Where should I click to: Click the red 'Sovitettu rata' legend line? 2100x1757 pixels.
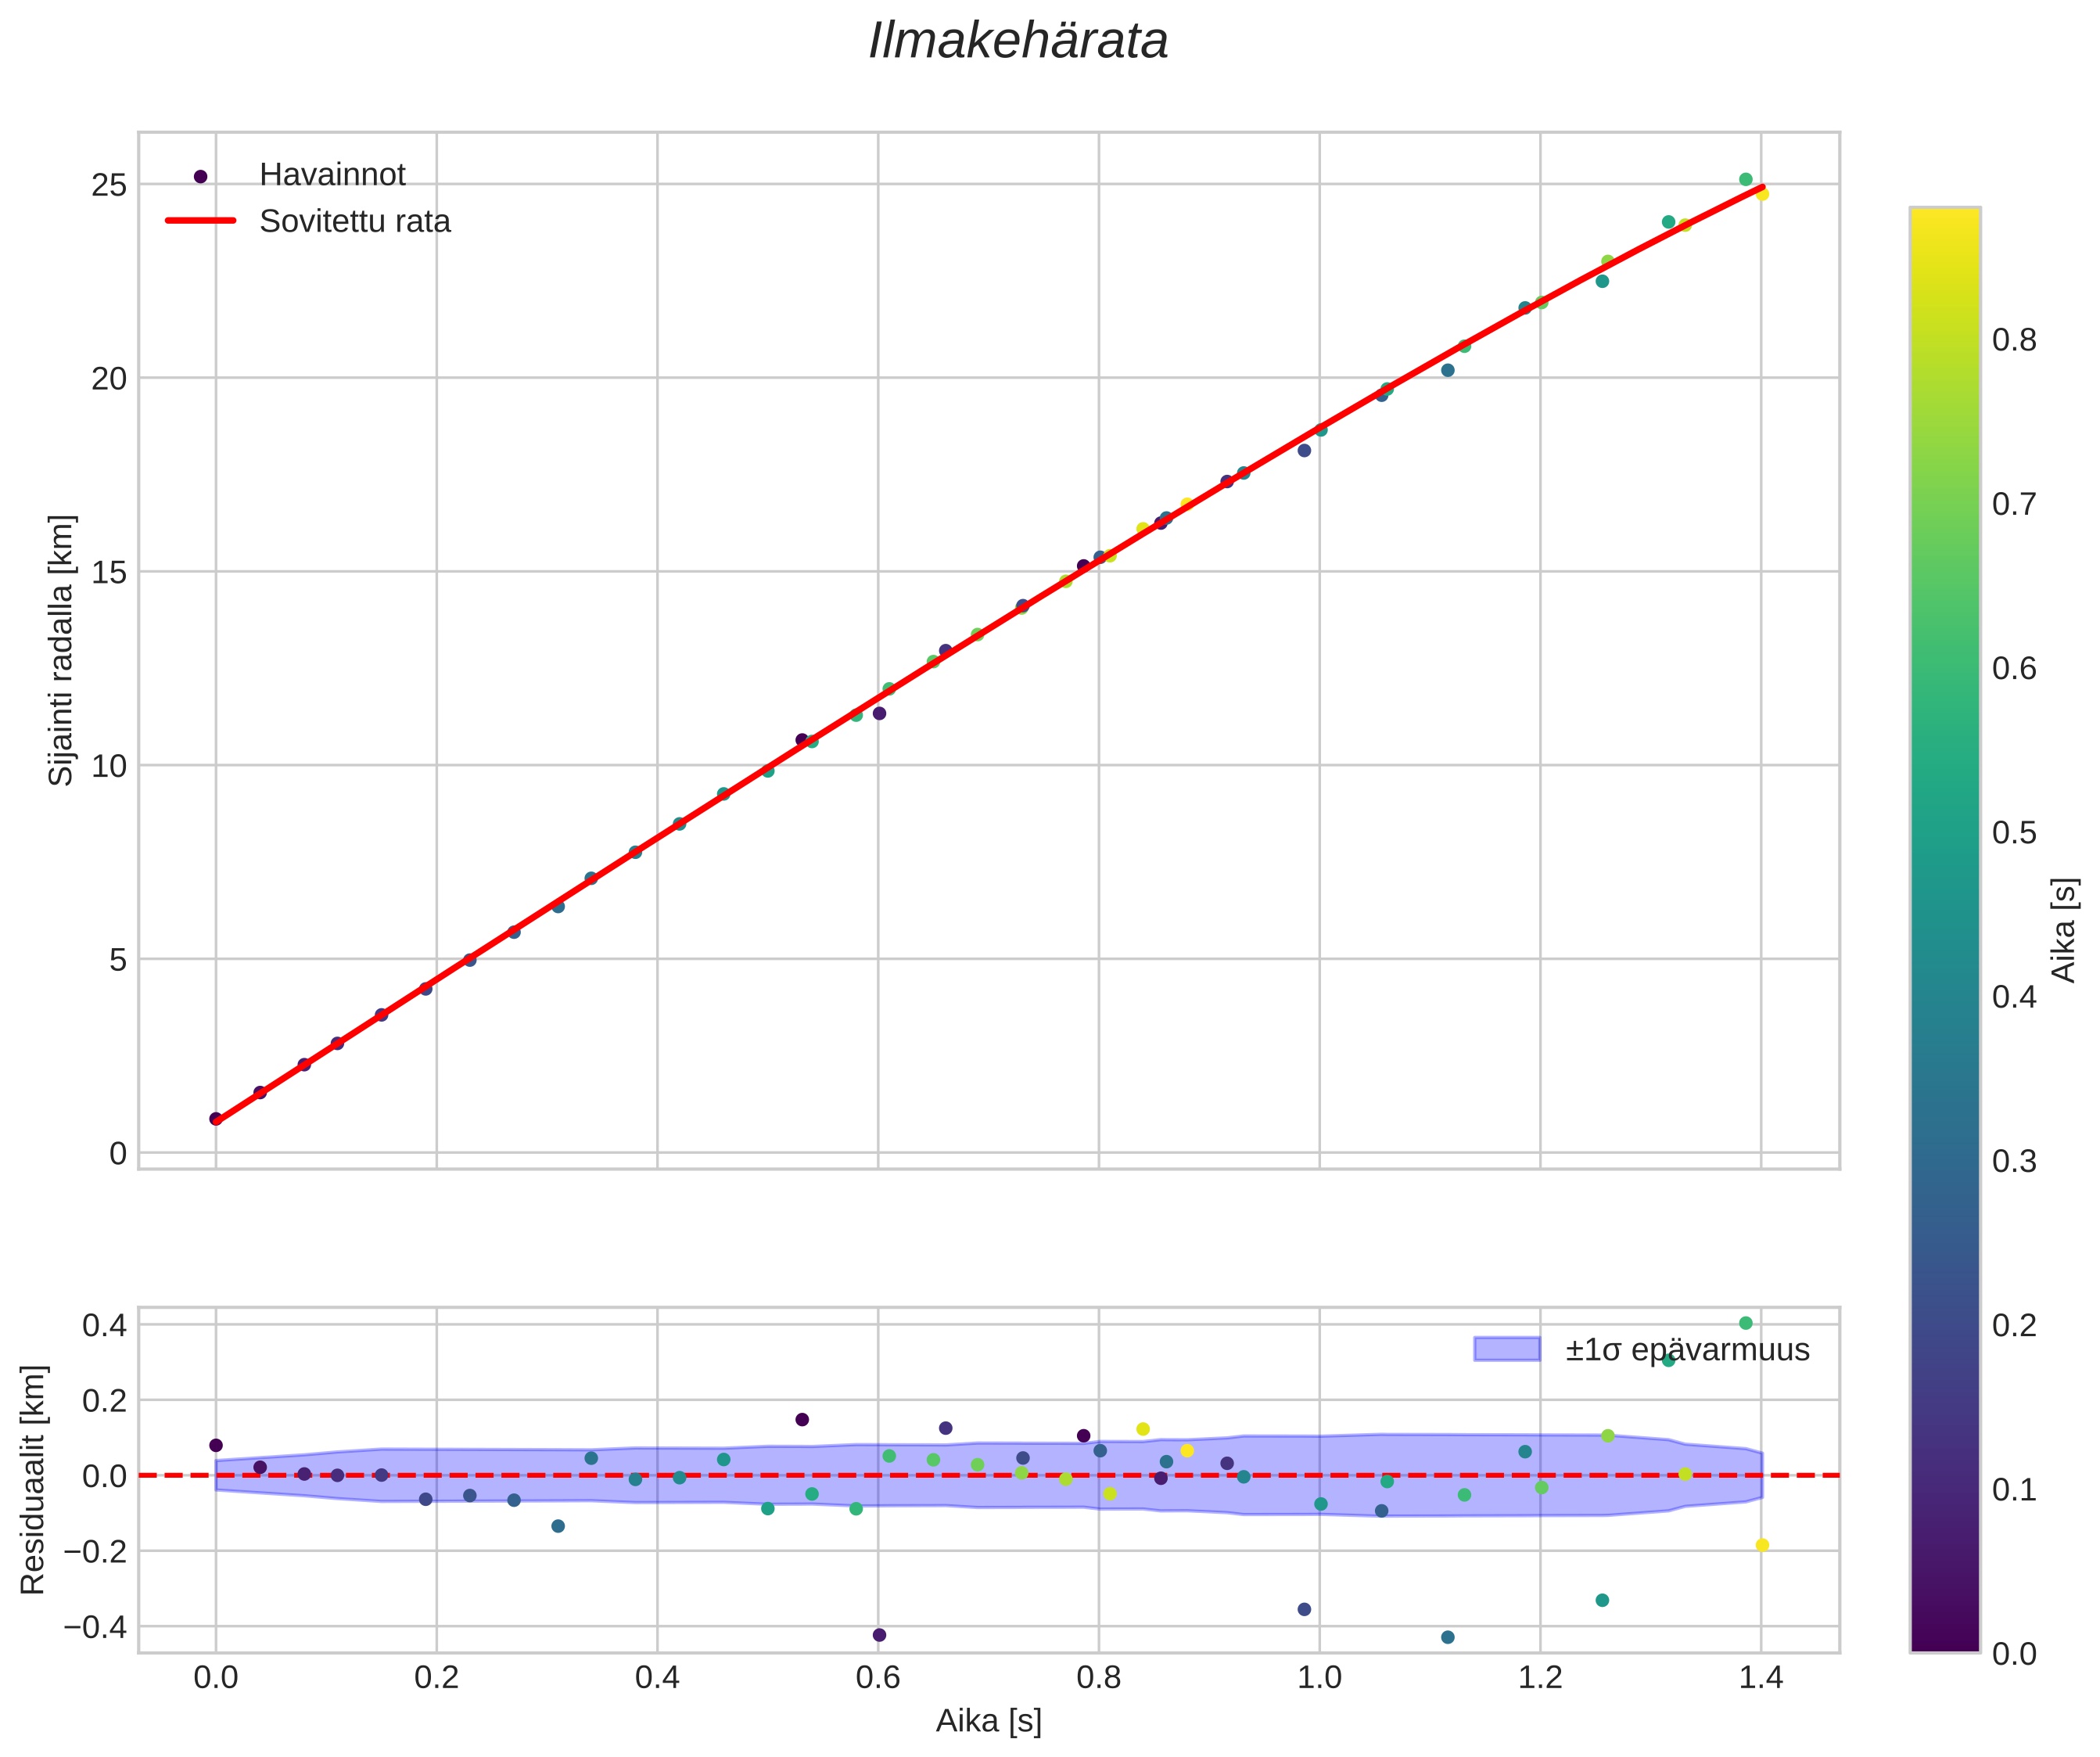(200, 221)
